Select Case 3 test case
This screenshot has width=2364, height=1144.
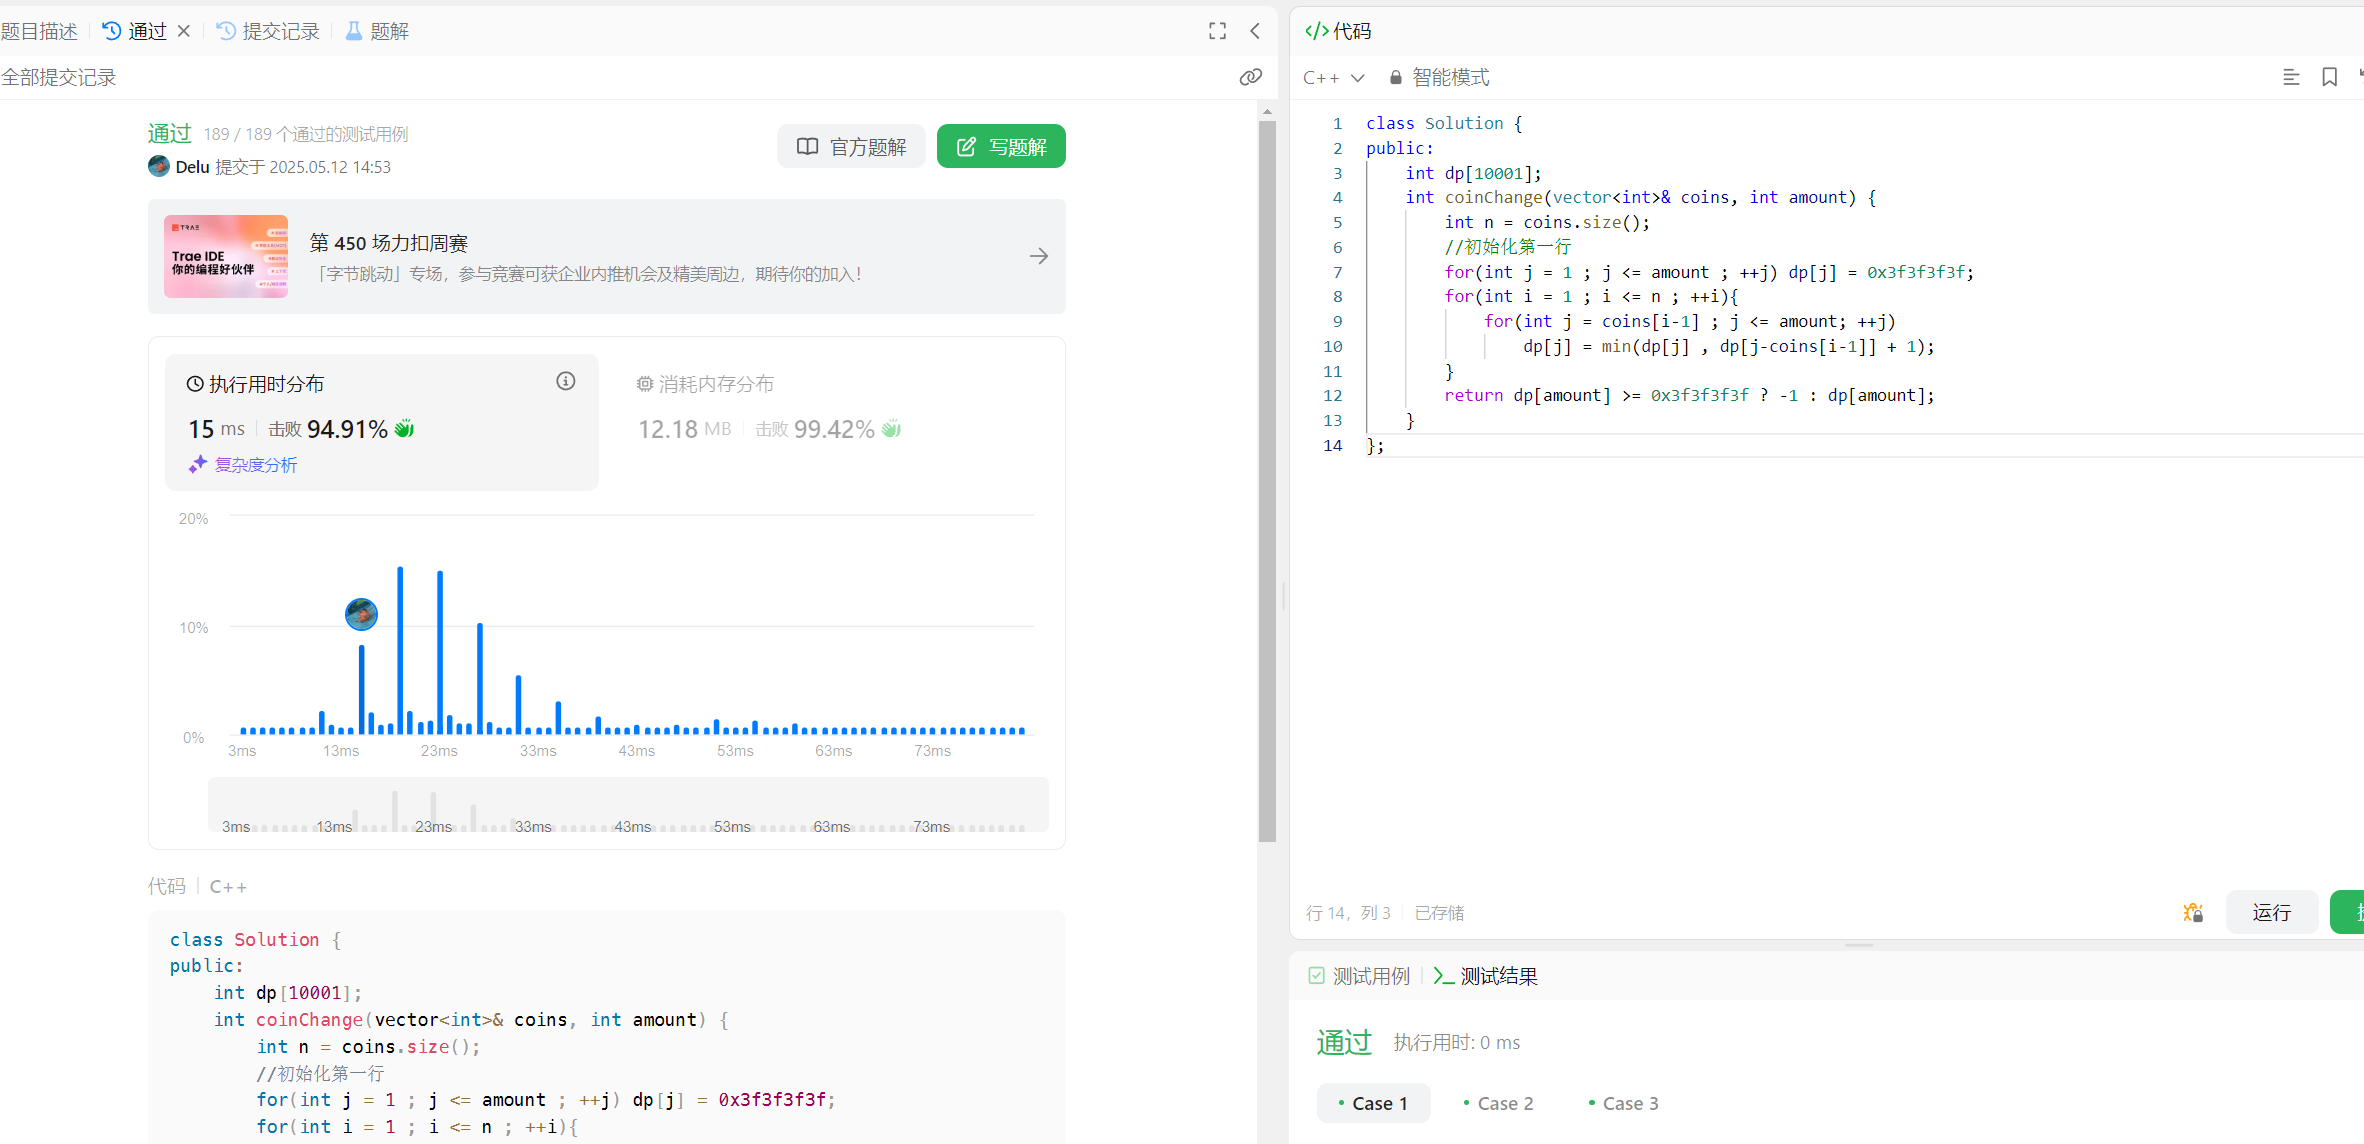click(x=1623, y=1103)
